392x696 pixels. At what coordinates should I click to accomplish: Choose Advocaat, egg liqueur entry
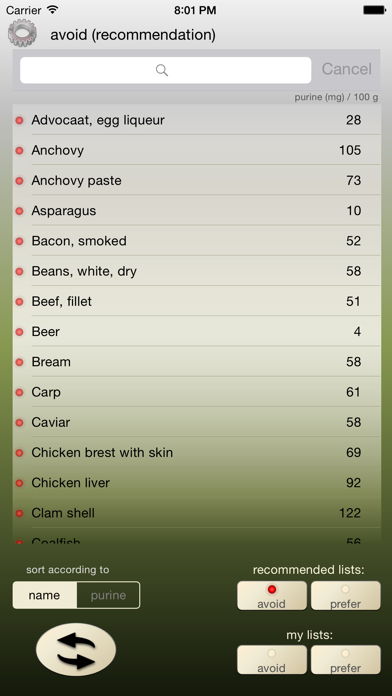pyautogui.click(x=197, y=120)
